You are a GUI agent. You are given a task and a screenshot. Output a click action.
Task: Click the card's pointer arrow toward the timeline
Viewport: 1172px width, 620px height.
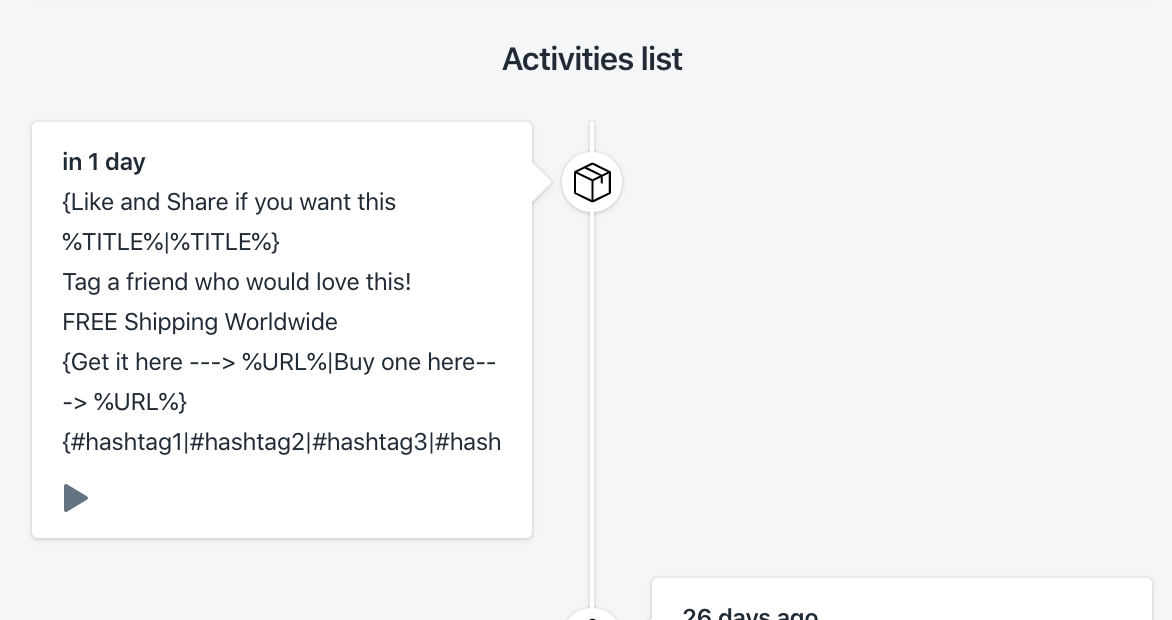click(543, 182)
